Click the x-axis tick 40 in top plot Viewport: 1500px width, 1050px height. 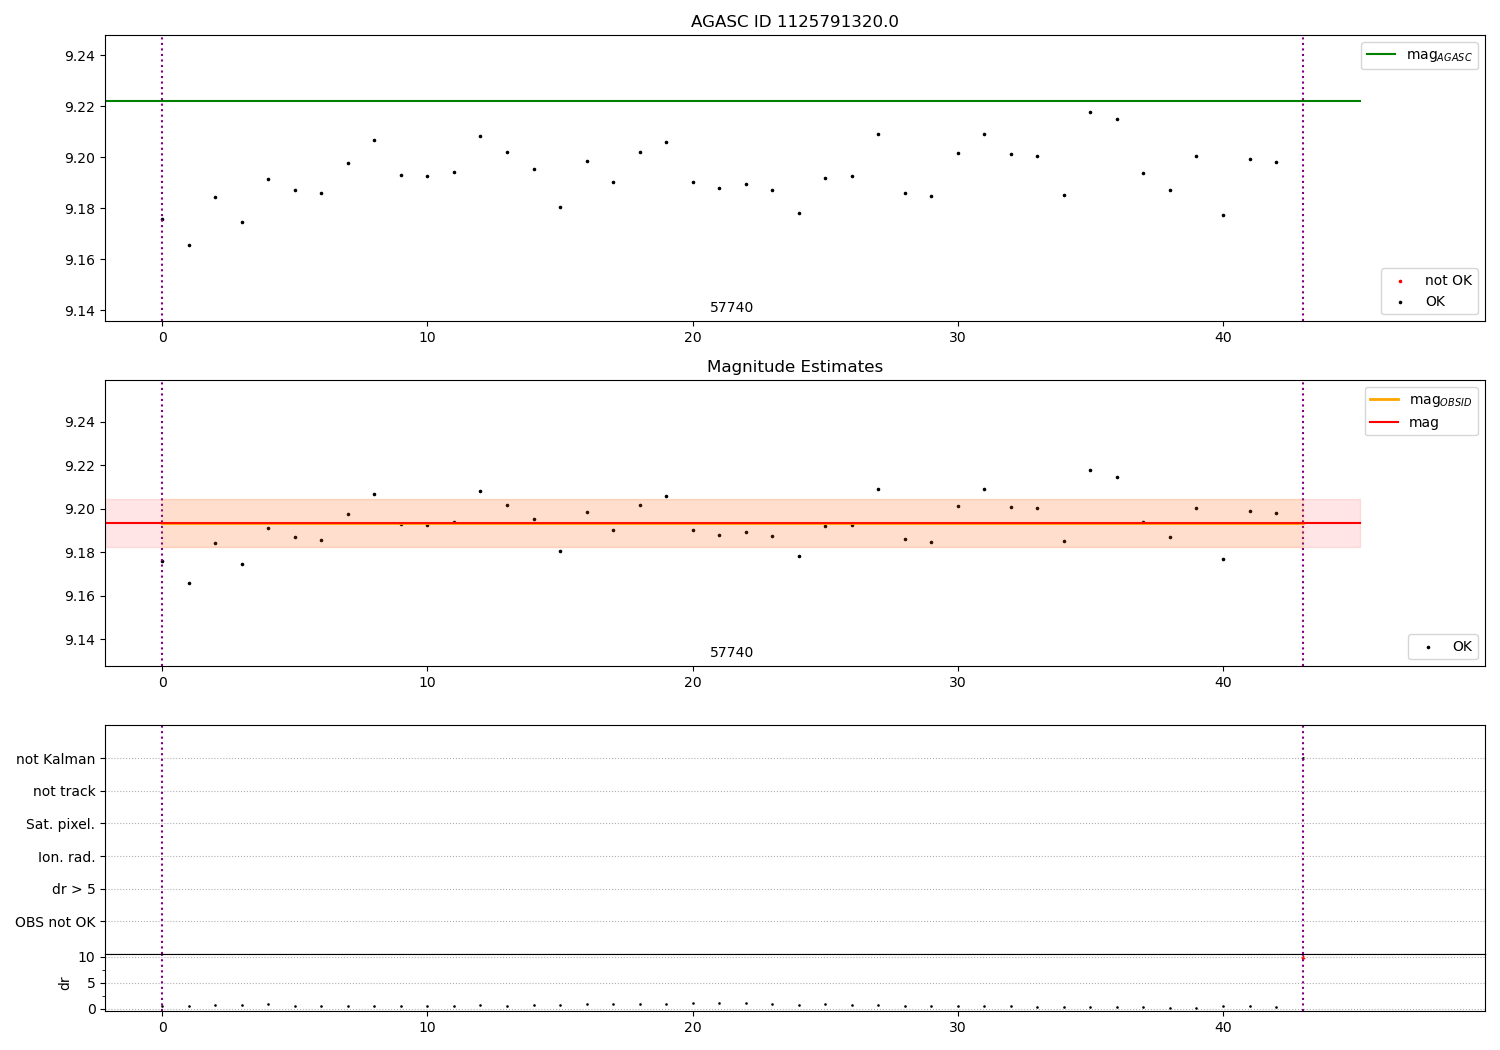pyautogui.click(x=1223, y=338)
